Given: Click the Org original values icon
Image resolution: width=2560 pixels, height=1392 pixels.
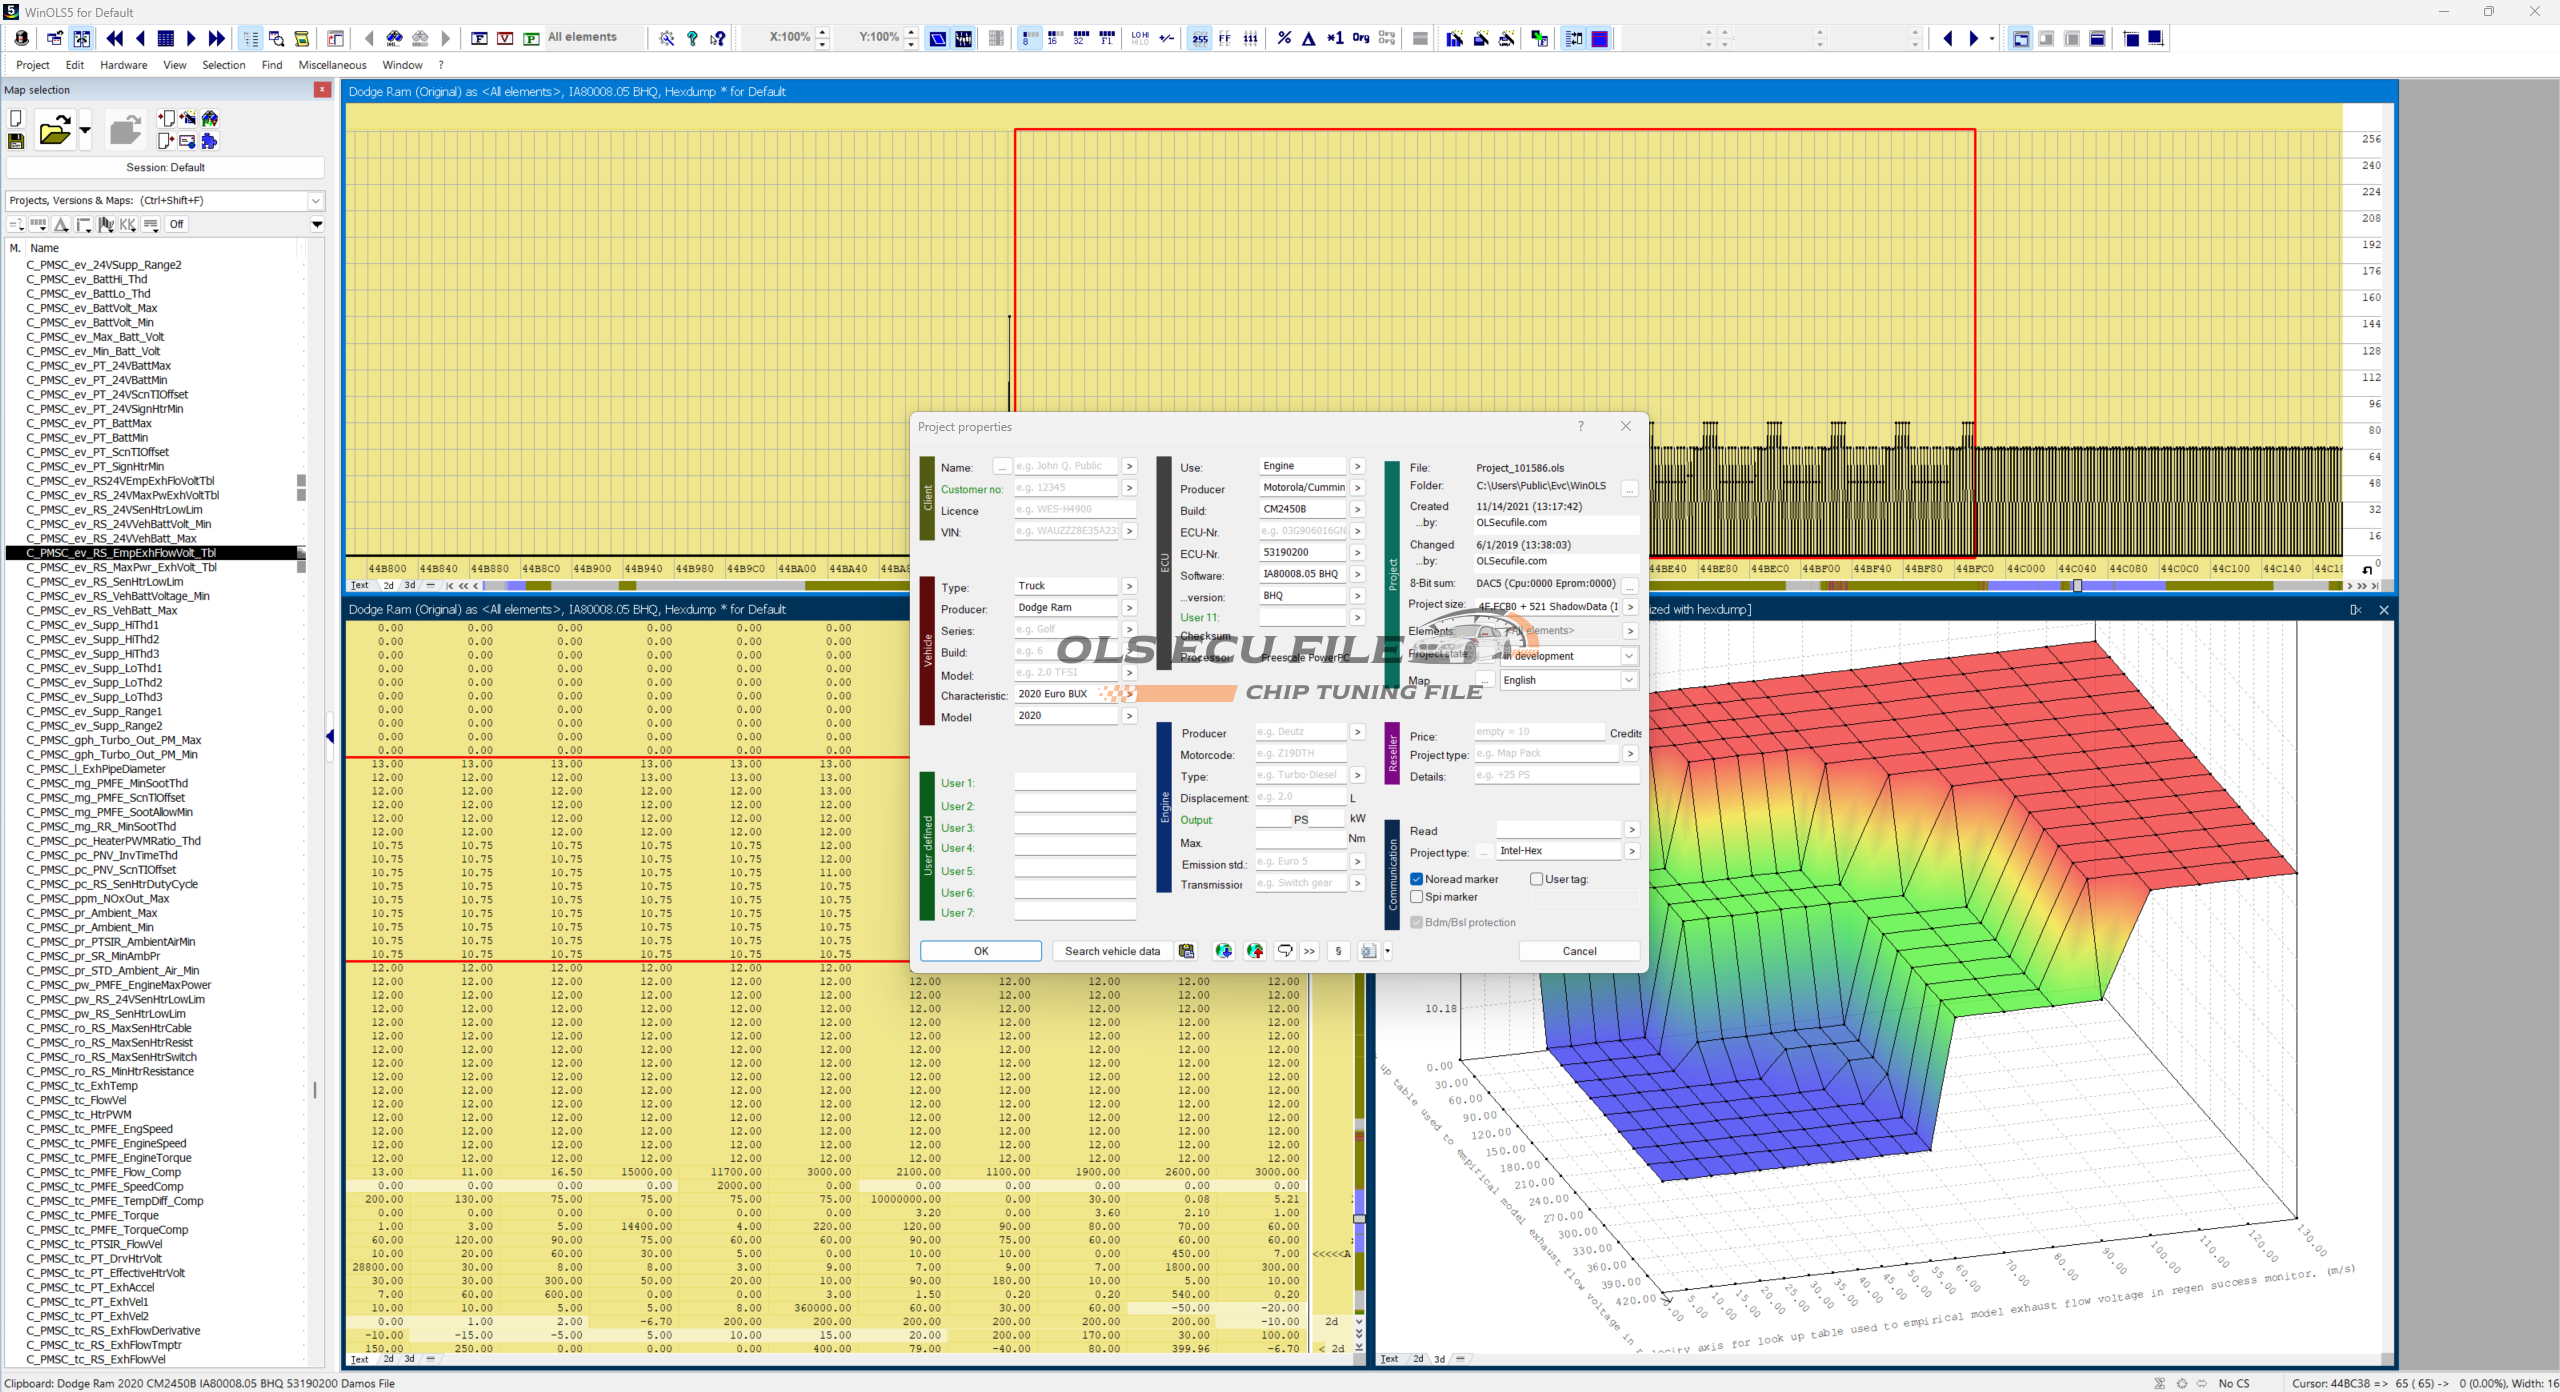Looking at the screenshot, I should (x=1360, y=38).
